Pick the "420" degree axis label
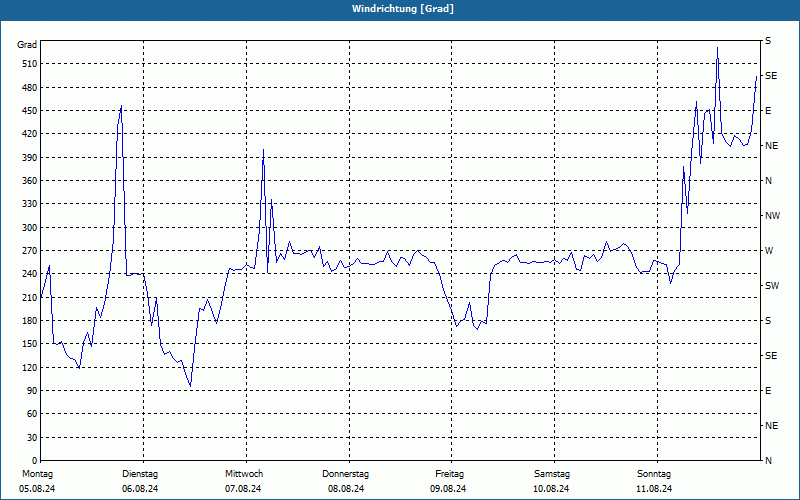 click(29, 134)
